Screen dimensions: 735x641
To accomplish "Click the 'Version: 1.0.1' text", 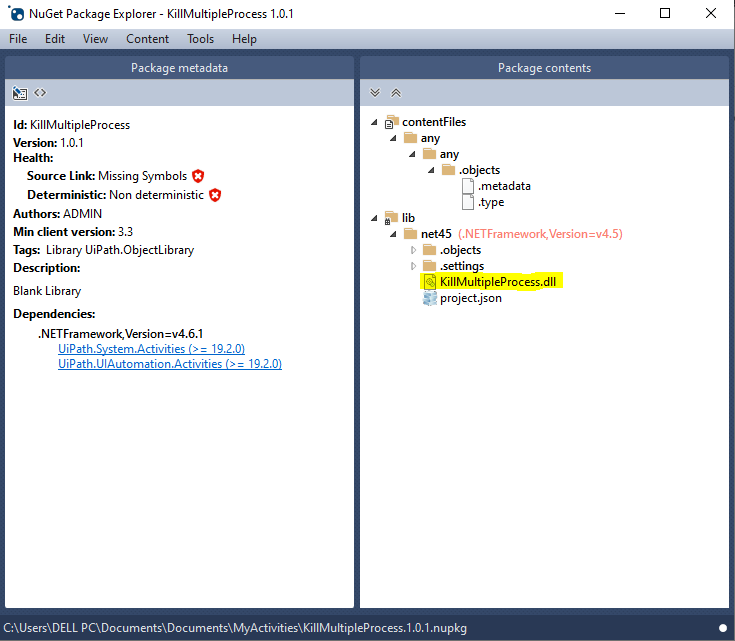I will coord(48,143).
